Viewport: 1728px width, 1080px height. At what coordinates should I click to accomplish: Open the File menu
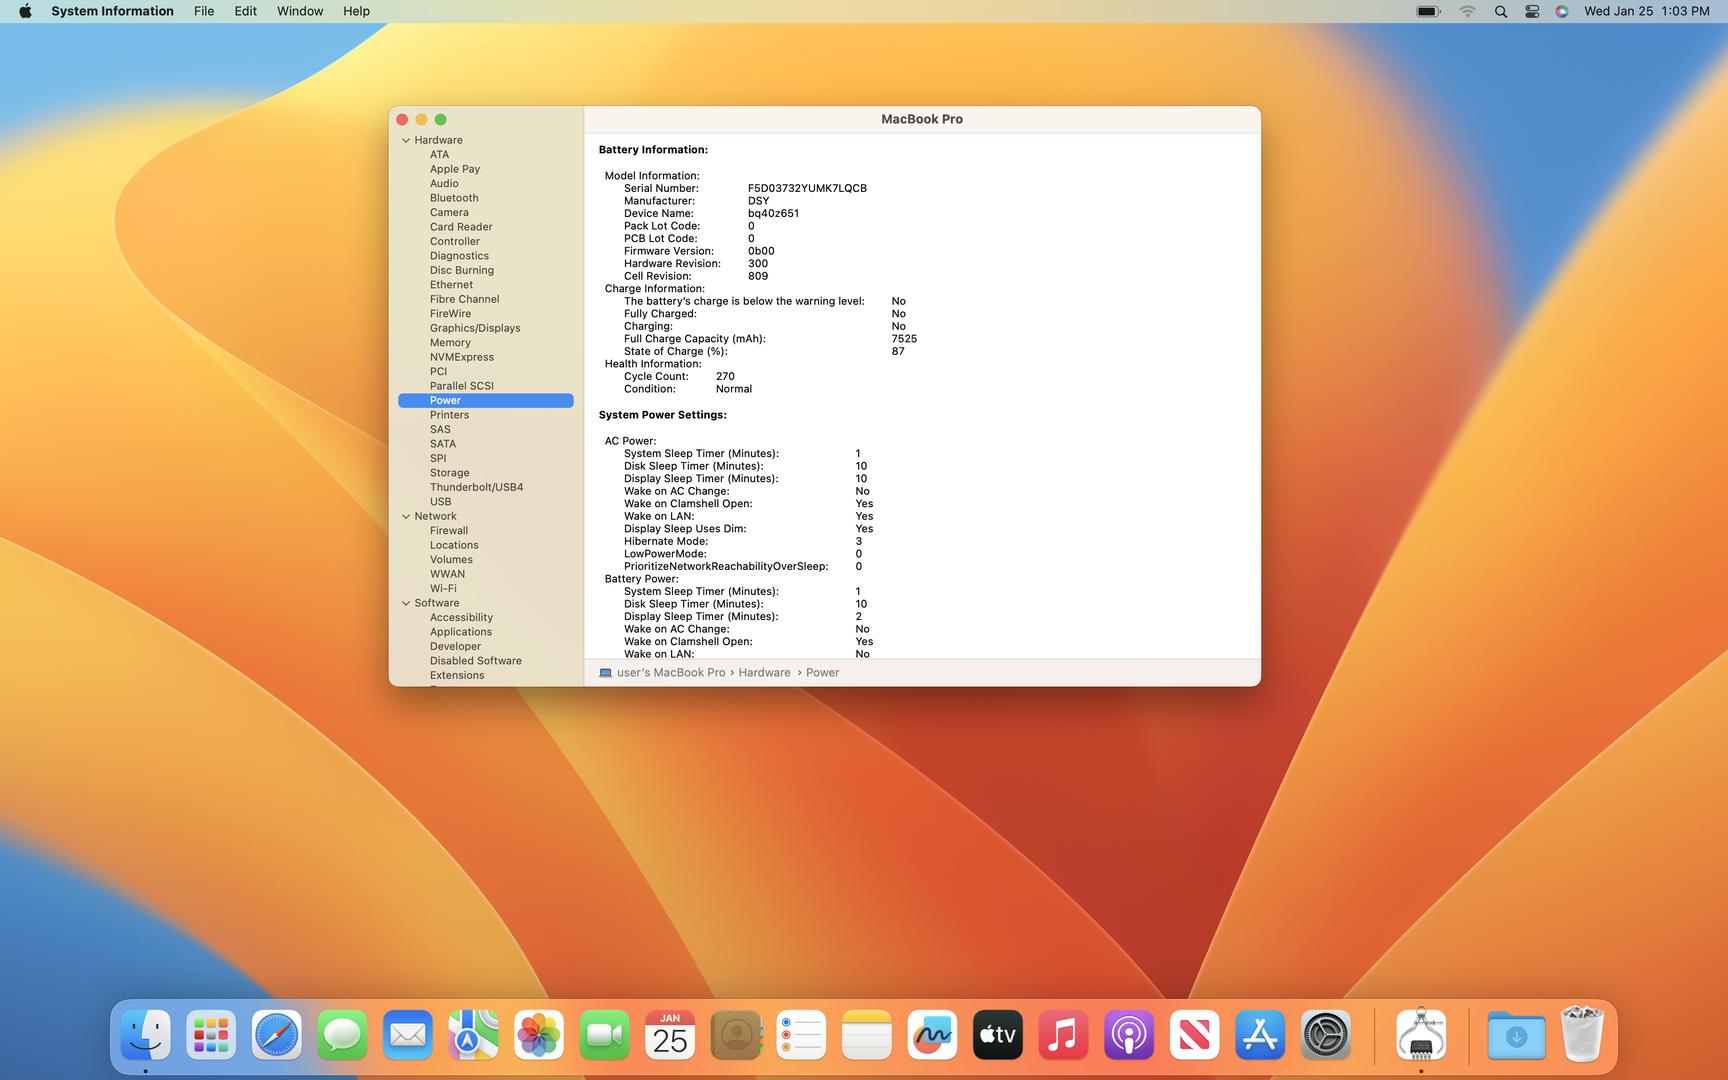coord(204,11)
